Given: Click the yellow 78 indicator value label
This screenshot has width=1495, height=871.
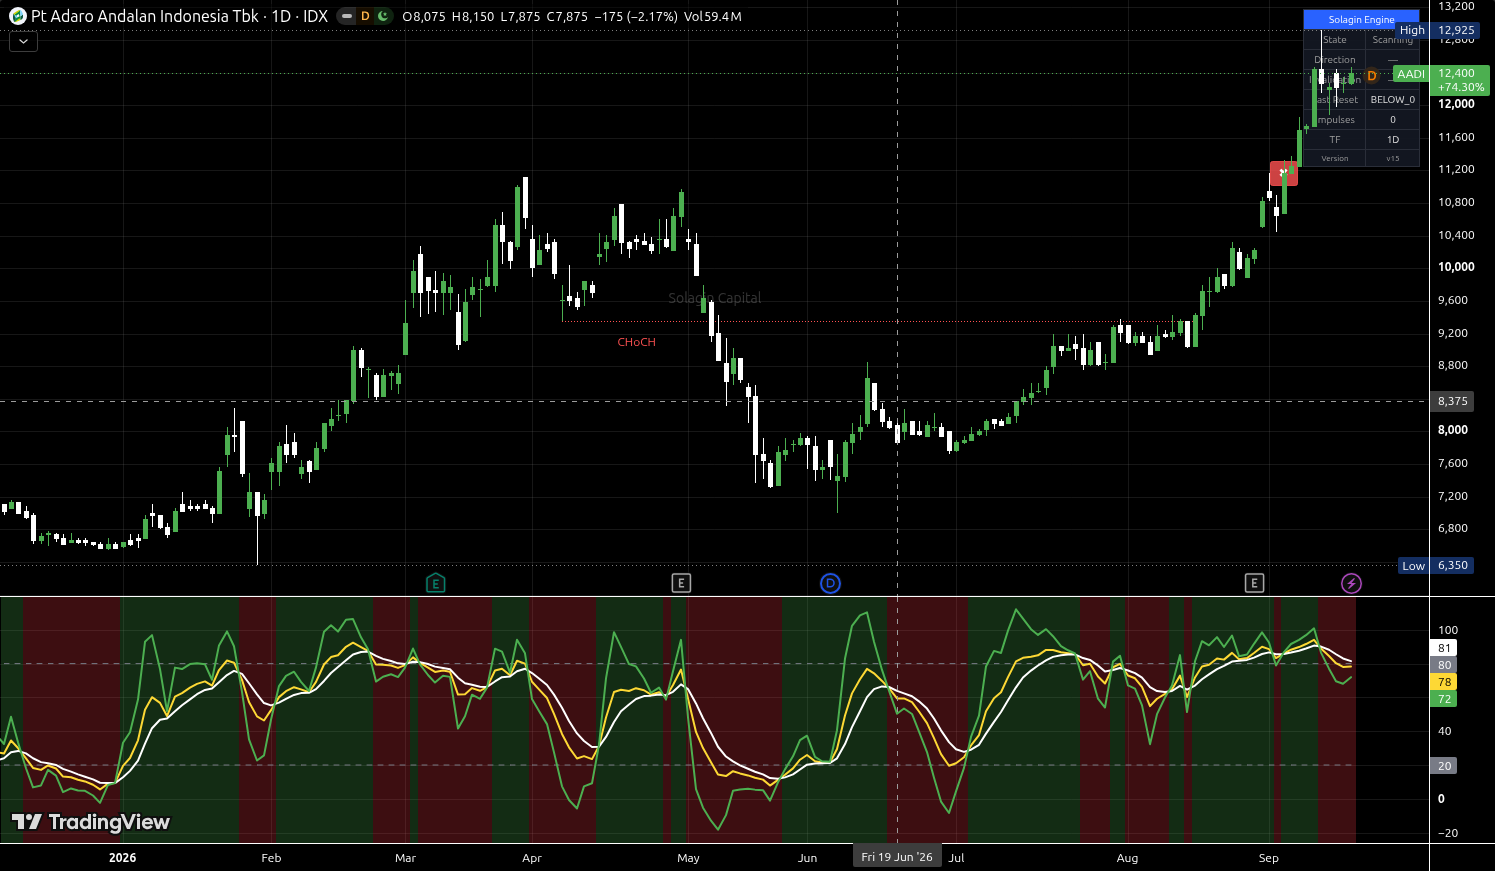Looking at the screenshot, I should 1444,682.
